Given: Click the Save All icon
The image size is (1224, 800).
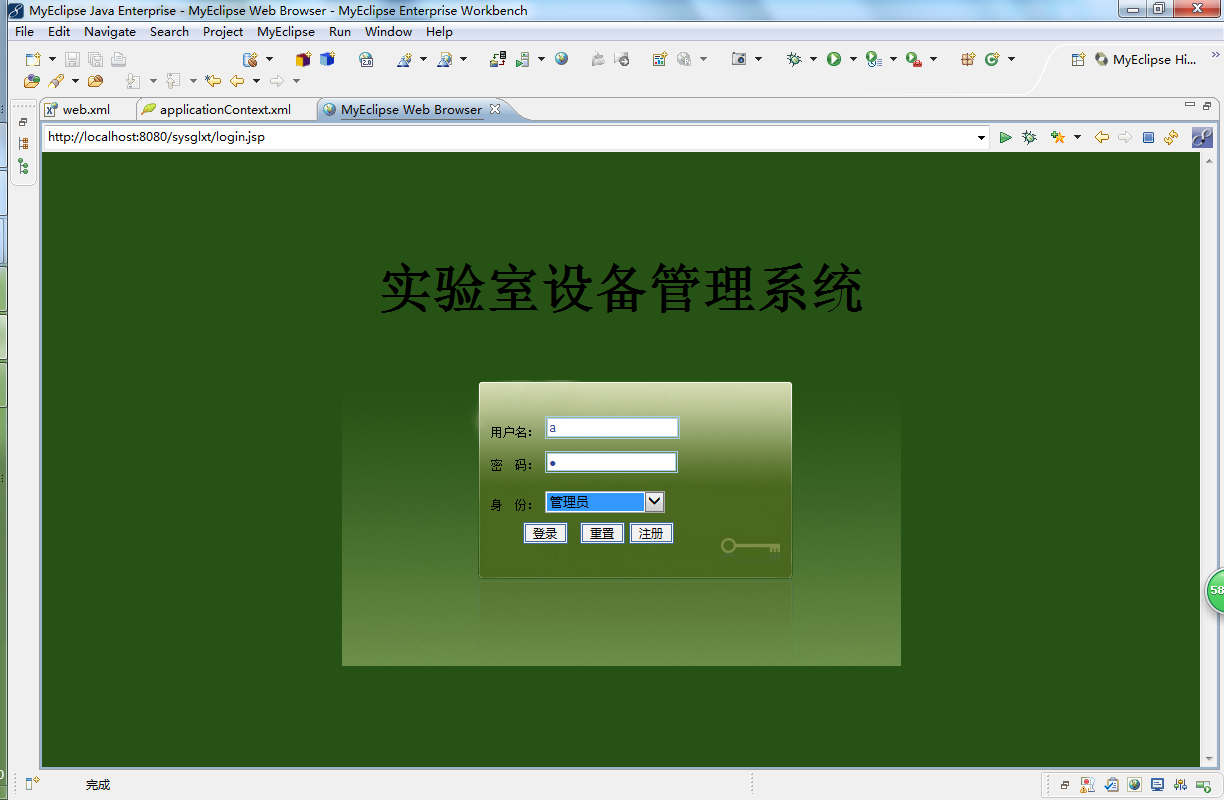Looking at the screenshot, I should [96, 60].
